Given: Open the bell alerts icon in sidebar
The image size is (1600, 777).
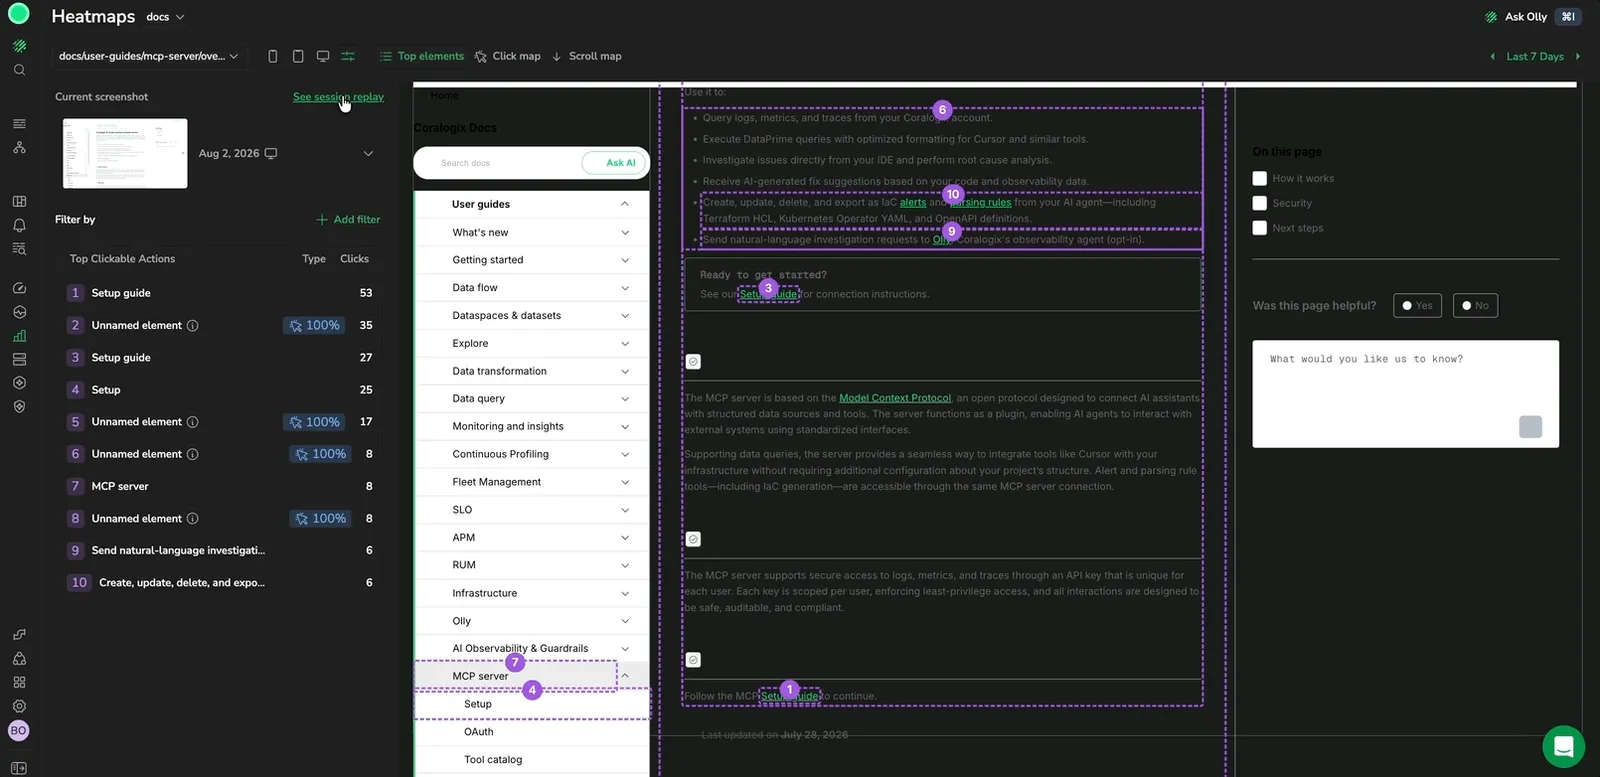Looking at the screenshot, I should click(19, 225).
